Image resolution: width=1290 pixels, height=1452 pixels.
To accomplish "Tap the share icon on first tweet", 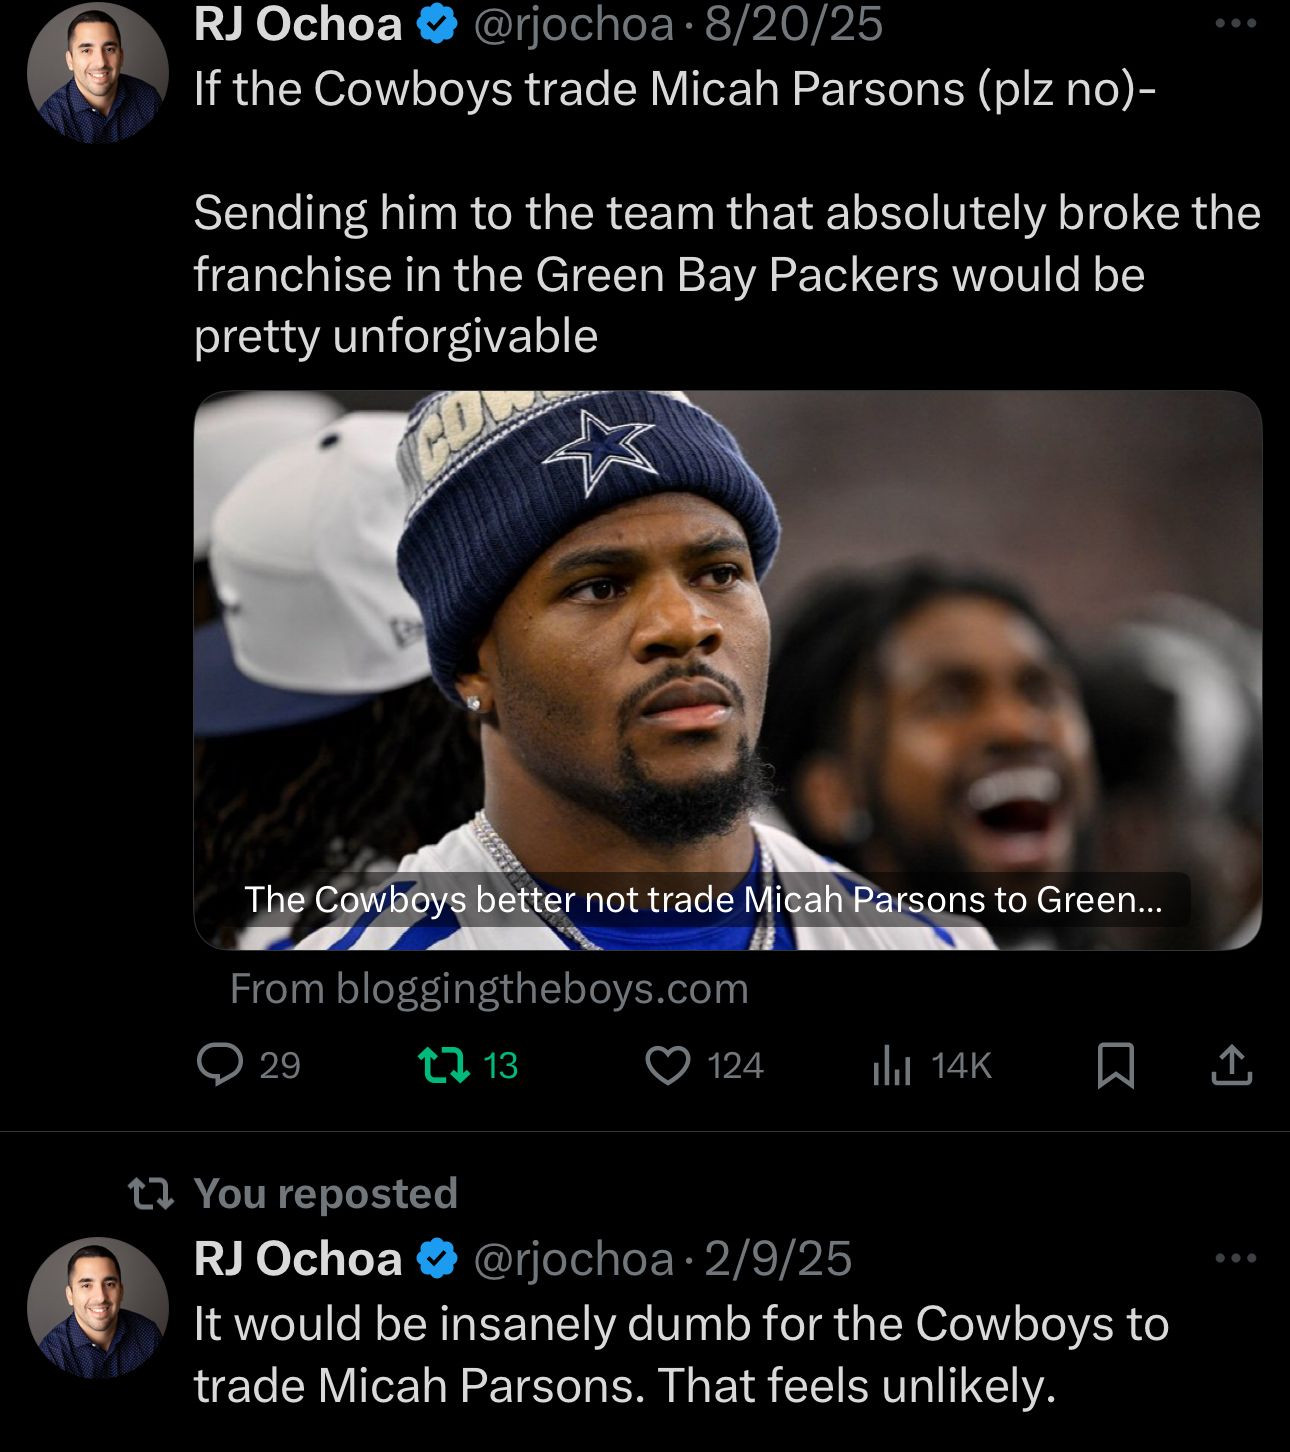I will pyautogui.click(x=1231, y=1065).
